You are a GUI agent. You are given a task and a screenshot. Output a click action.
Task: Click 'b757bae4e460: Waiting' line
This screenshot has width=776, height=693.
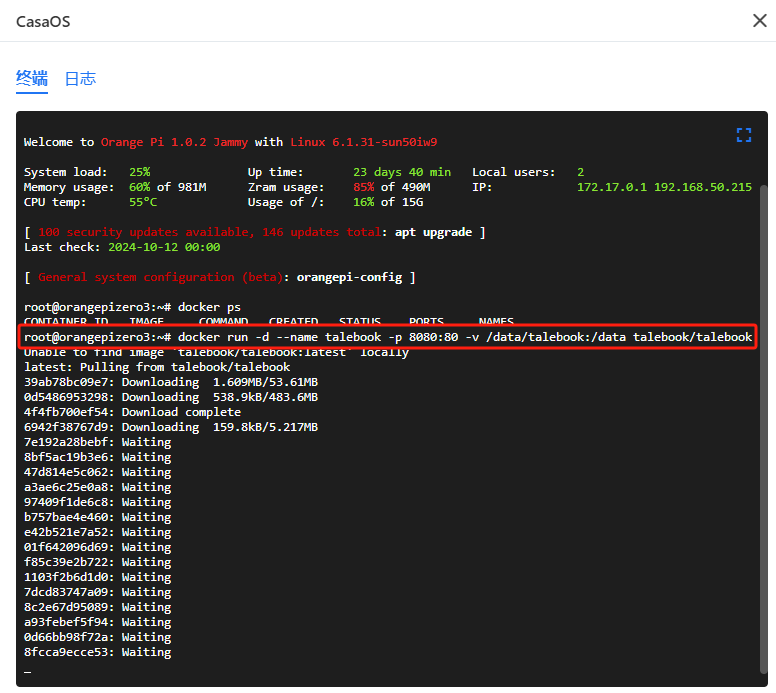(x=97, y=517)
